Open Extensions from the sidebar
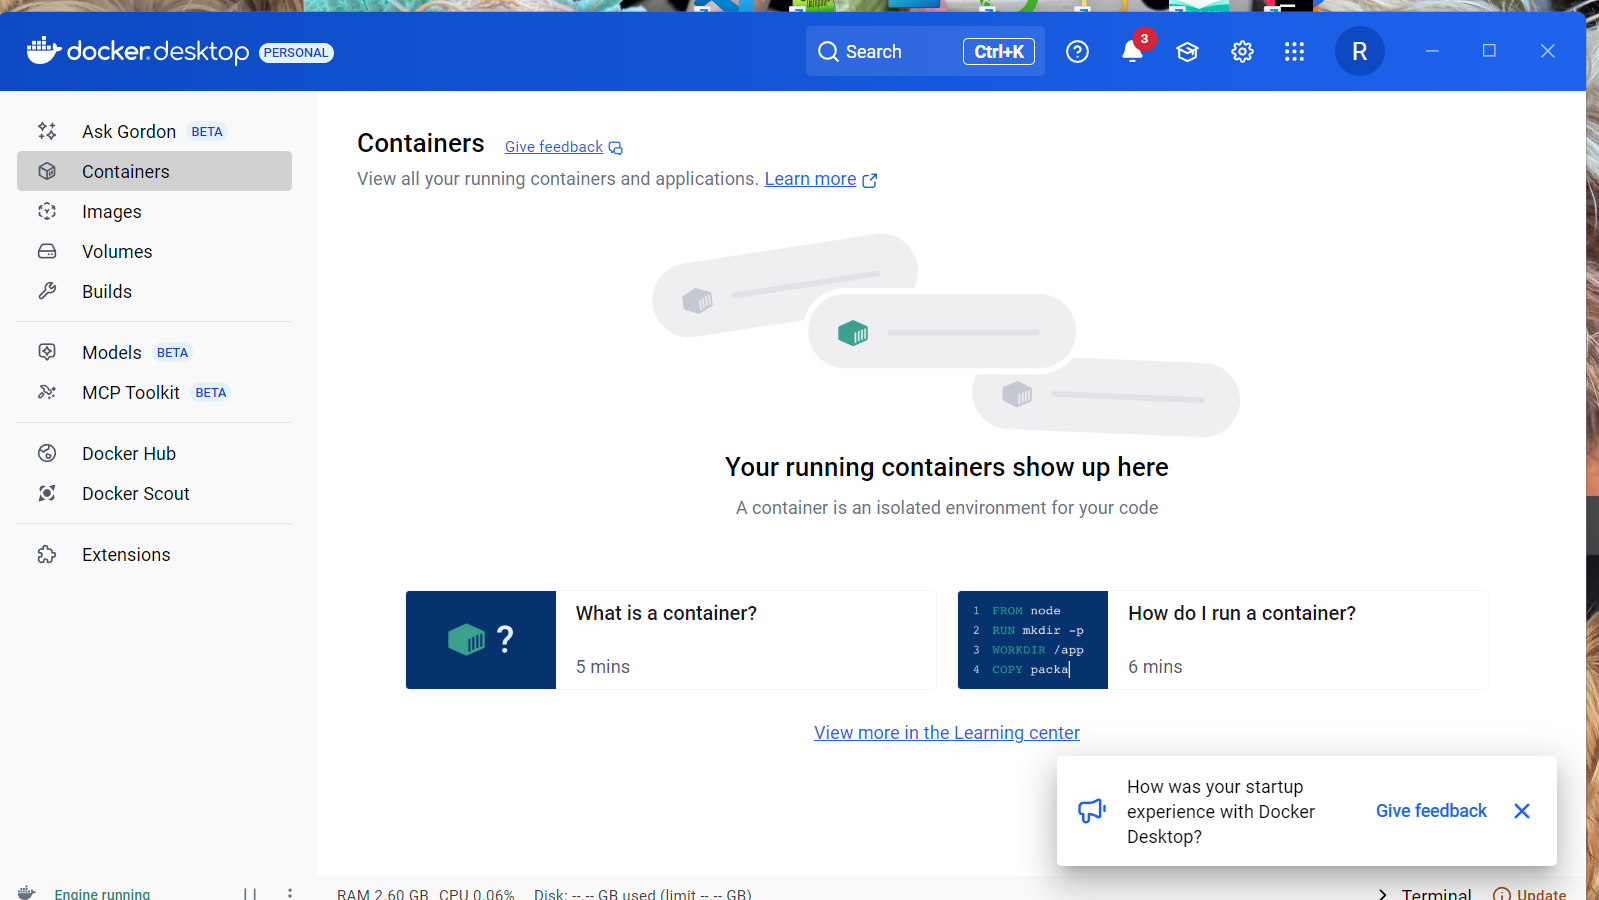 pyautogui.click(x=154, y=554)
